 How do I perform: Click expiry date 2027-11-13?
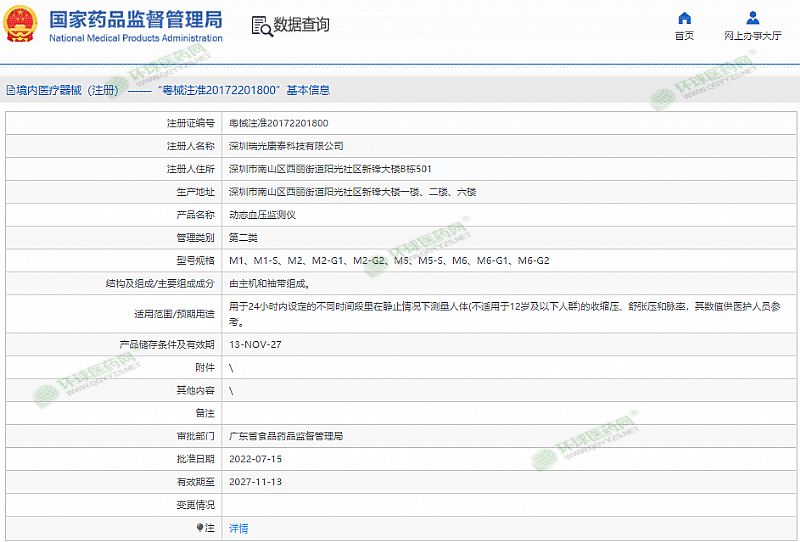point(255,482)
